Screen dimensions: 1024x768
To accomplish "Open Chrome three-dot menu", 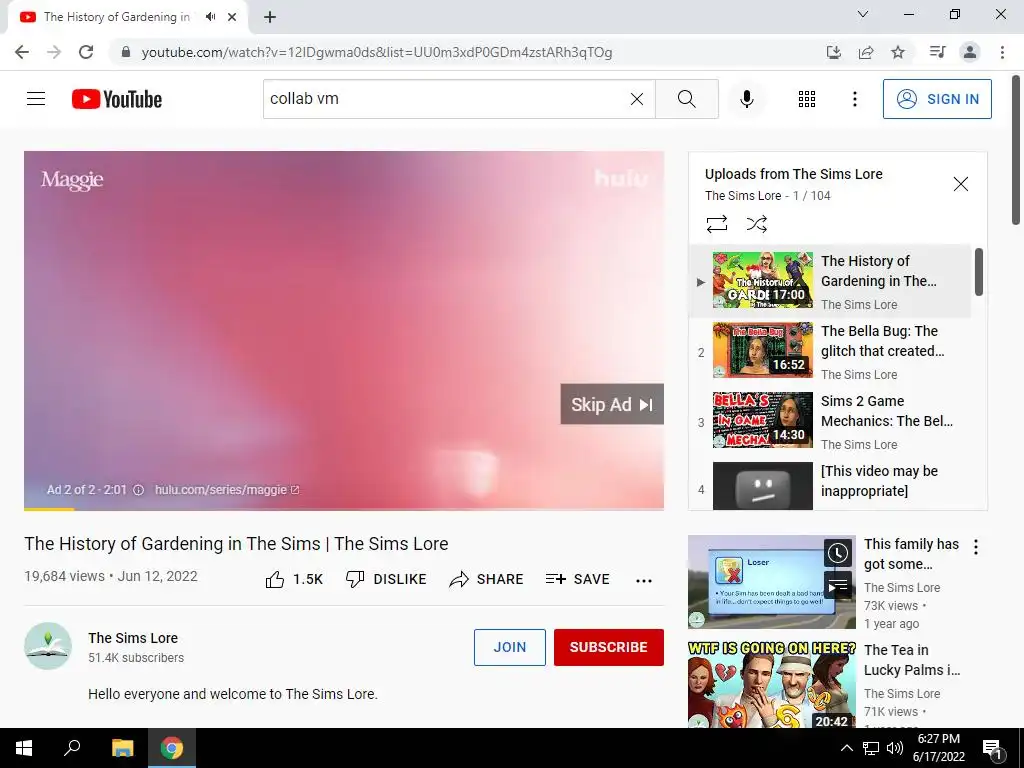I will (1002, 52).
